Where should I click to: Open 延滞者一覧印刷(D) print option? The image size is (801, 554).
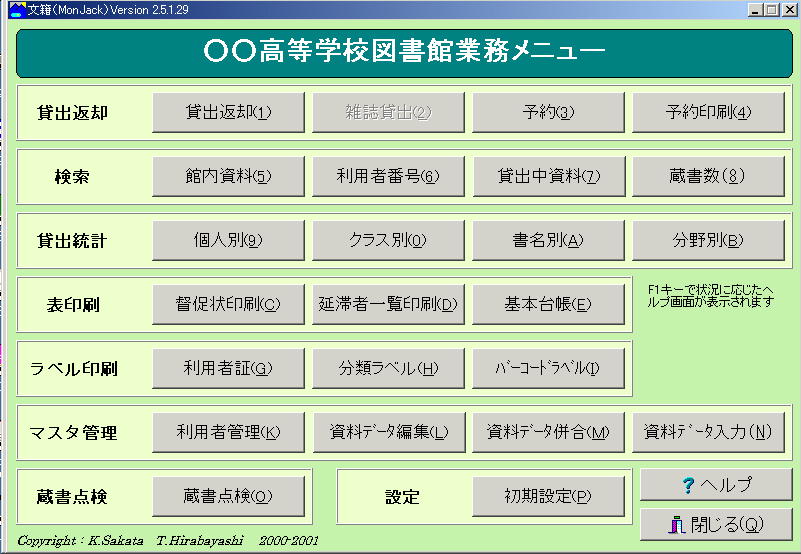click(388, 304)
